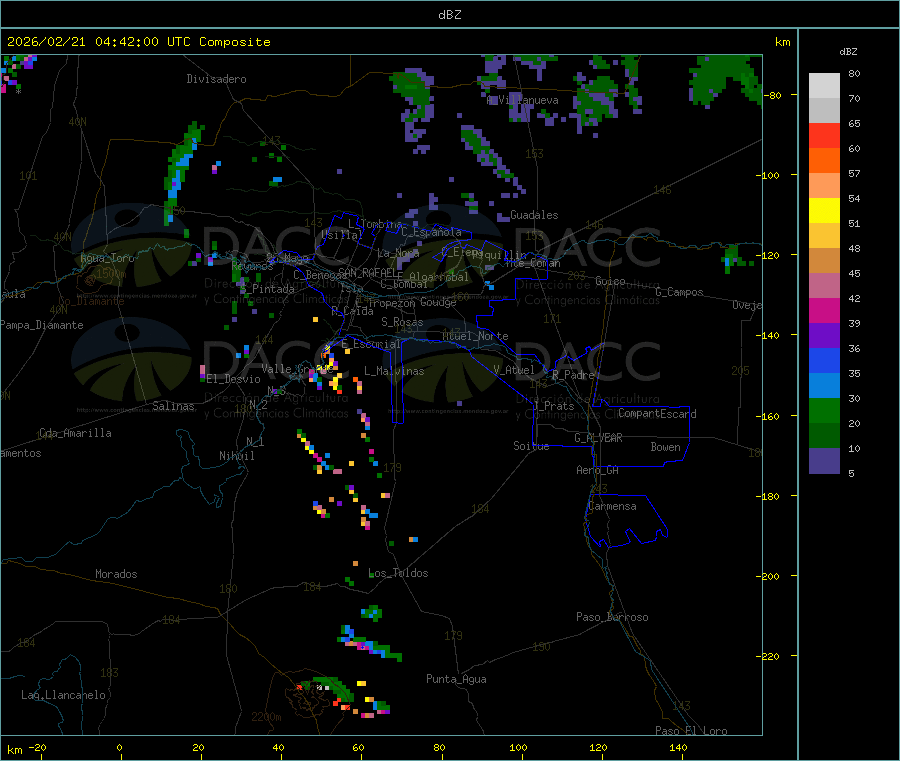Click the 140 tick label on the horizontal axis
Screen dimensions: 900x761
pyautogui.click(x=678, y=747)
